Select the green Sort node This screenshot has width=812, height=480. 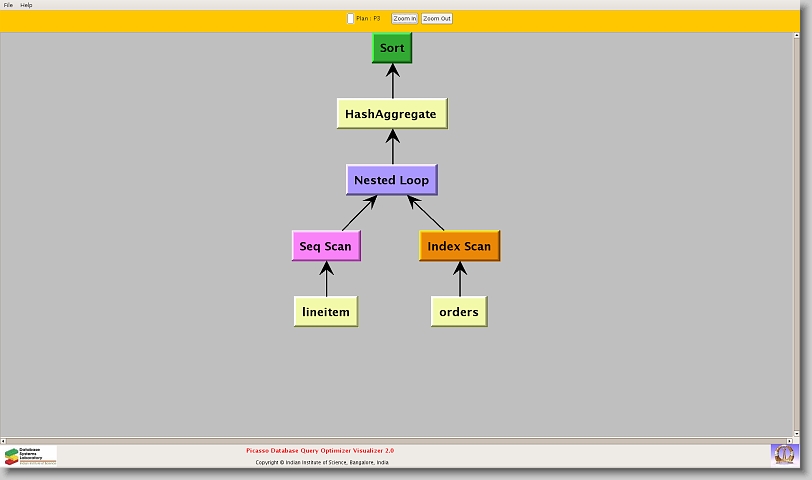coord(392,48)
